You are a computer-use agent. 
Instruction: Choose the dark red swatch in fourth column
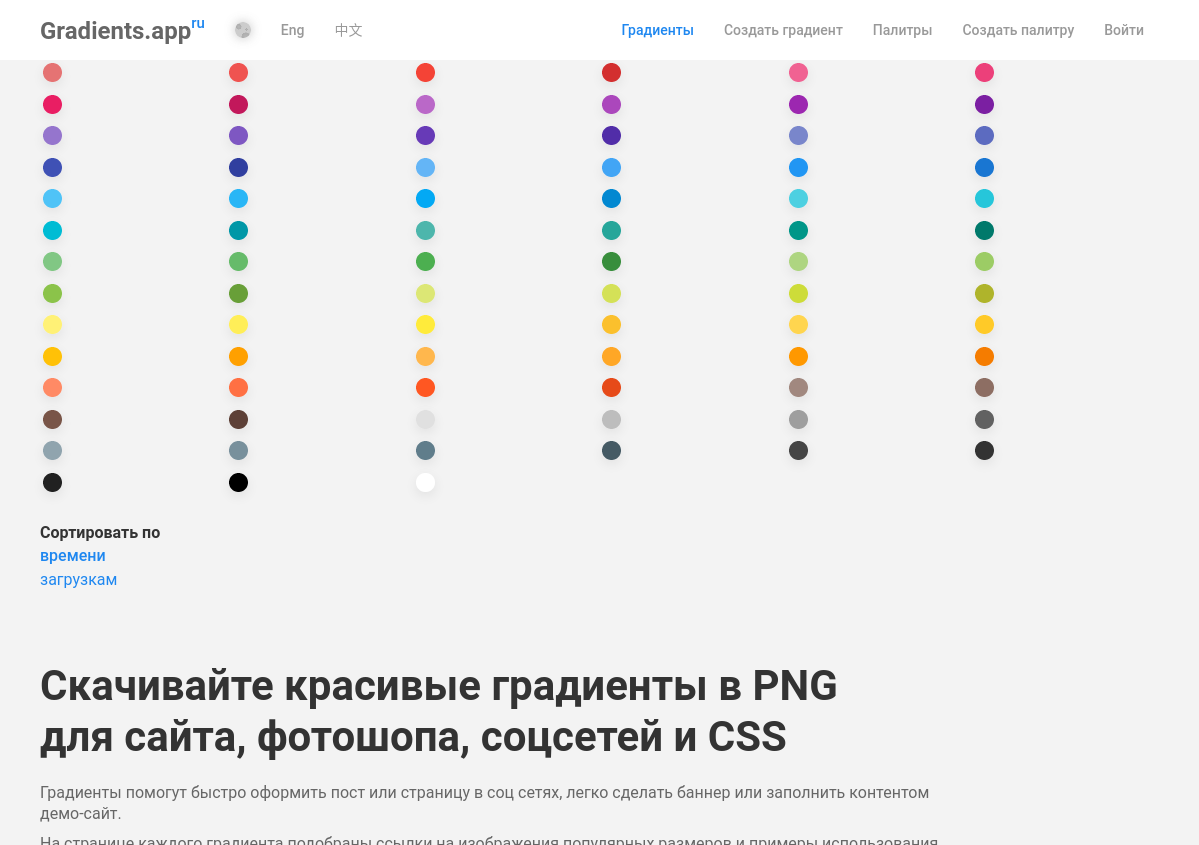[x=612, y=73]
